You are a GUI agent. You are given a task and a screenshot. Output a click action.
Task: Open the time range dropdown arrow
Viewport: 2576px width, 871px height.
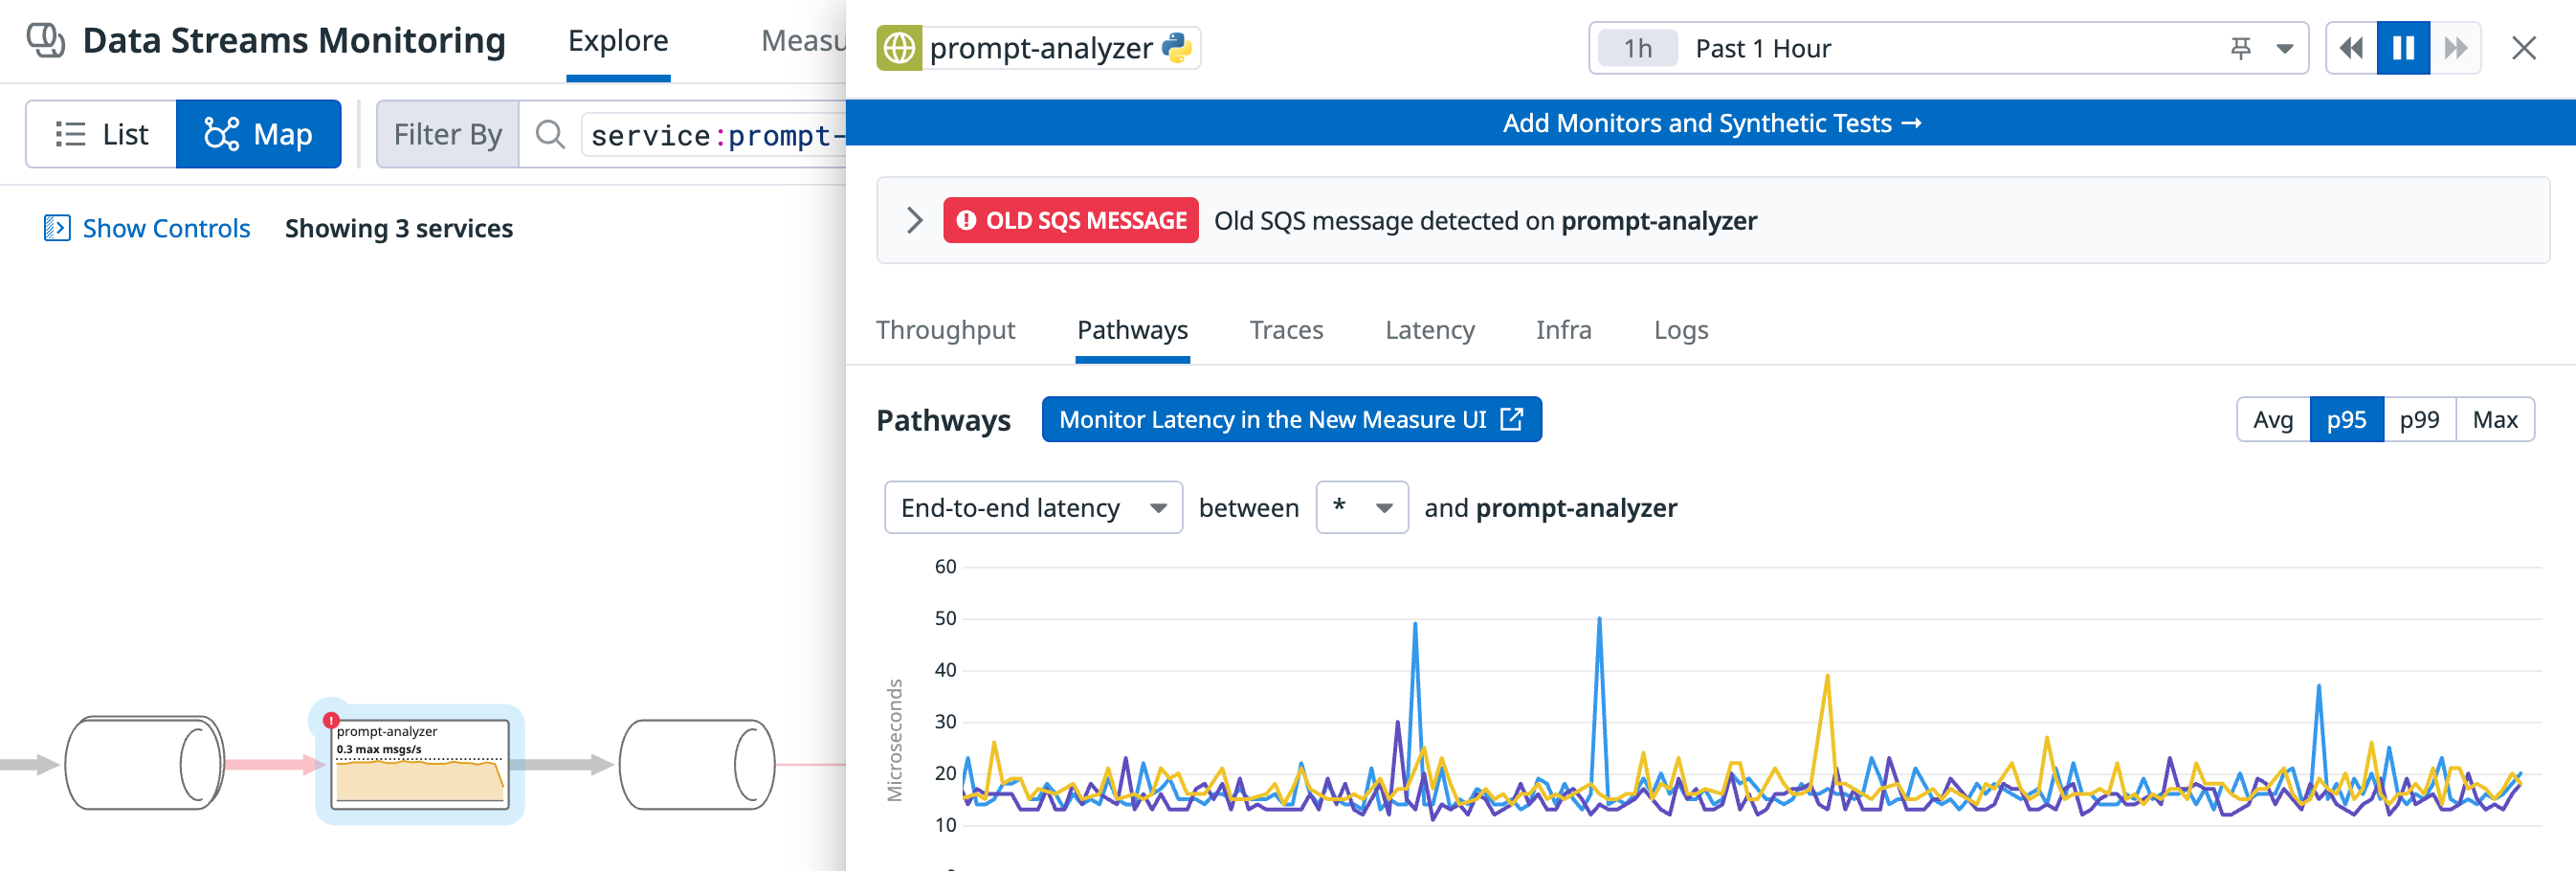pyautogui.click(x=2285, y=48)
